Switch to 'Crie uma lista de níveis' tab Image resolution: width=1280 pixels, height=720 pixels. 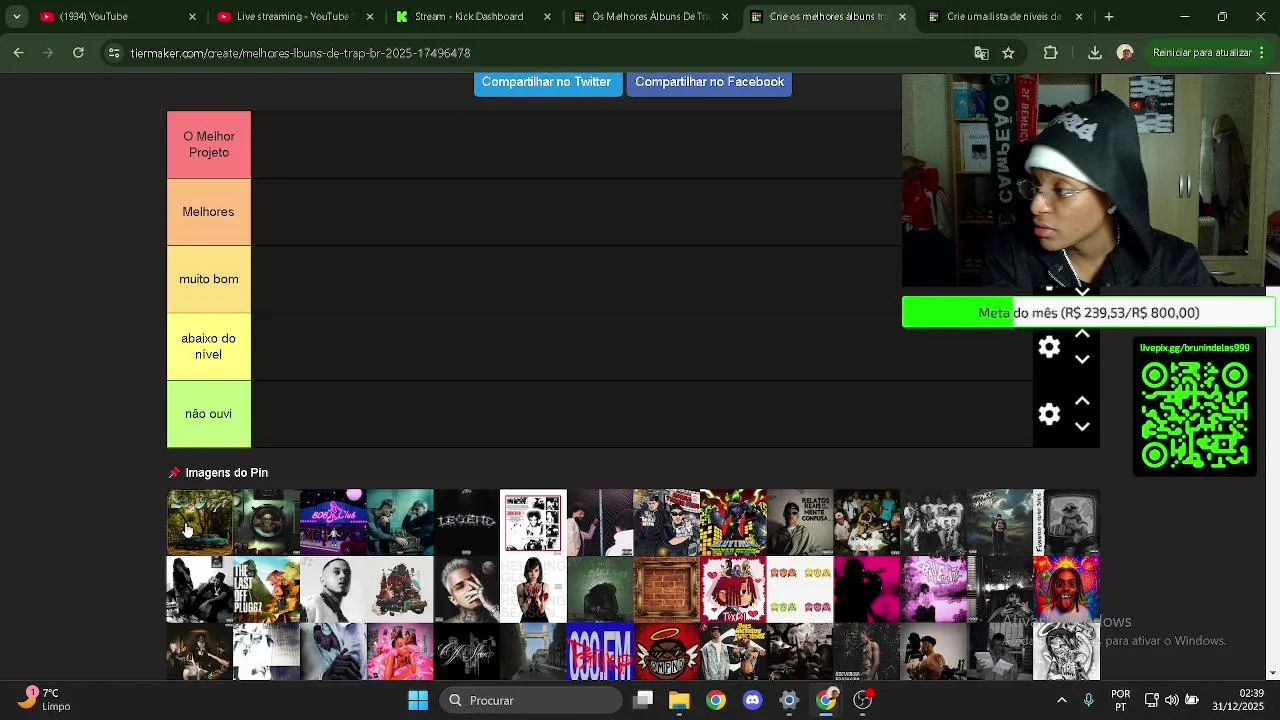tap(1002, 17)
